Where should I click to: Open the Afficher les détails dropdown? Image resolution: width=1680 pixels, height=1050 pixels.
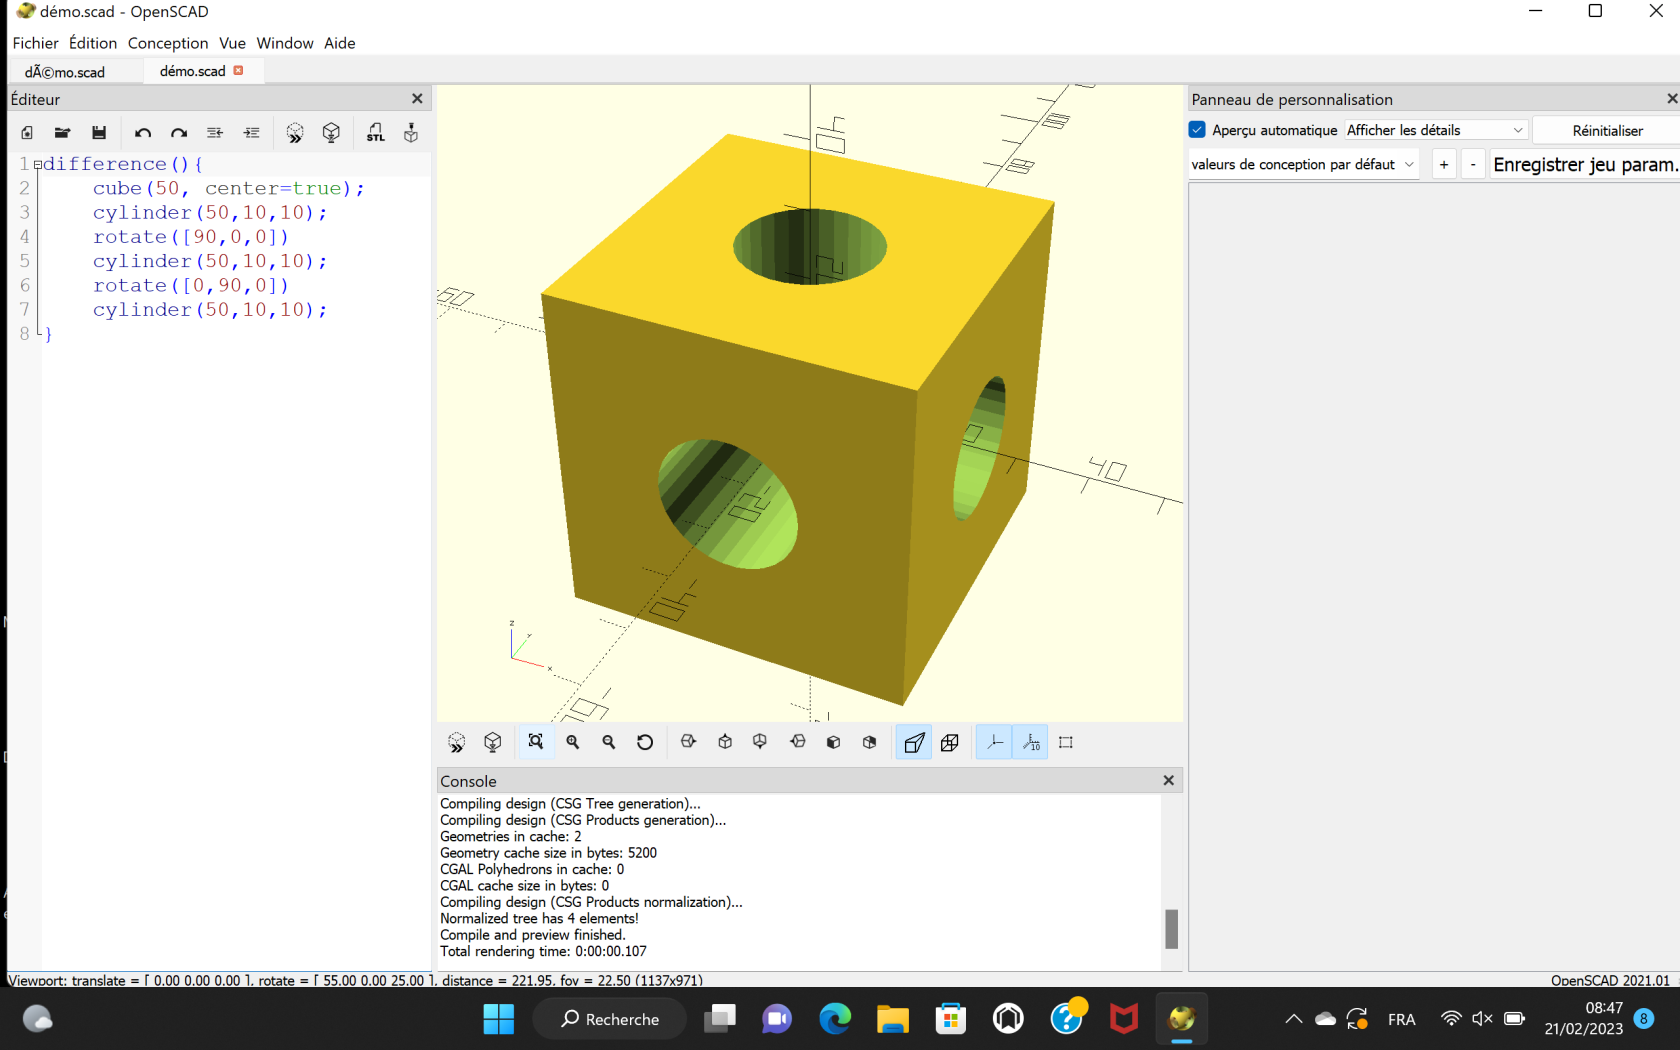(1435, 130)
